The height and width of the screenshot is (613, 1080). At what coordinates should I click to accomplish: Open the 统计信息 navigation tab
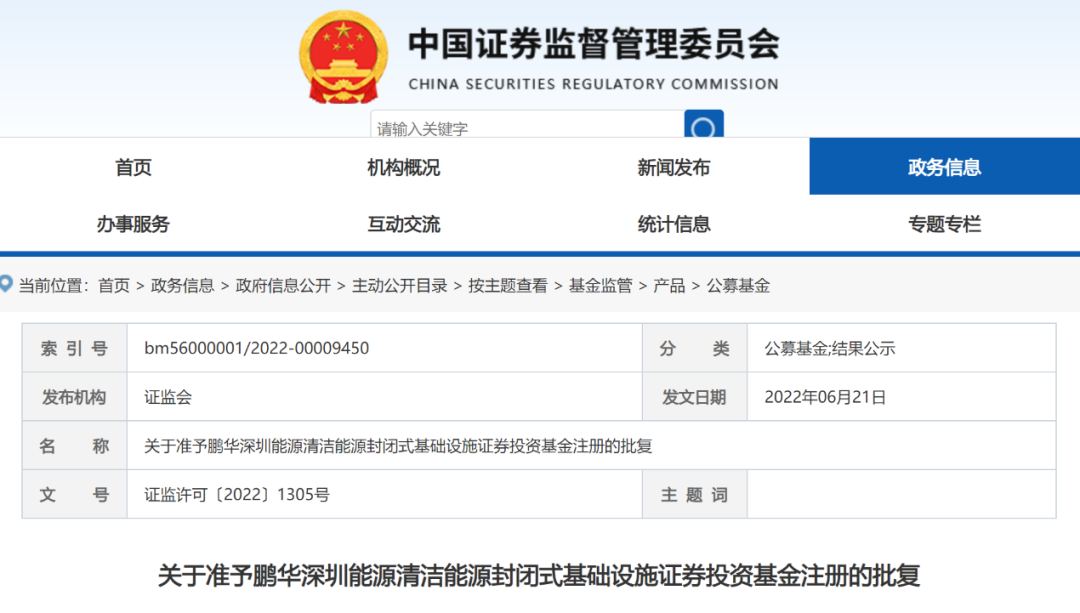coord(674,224)
